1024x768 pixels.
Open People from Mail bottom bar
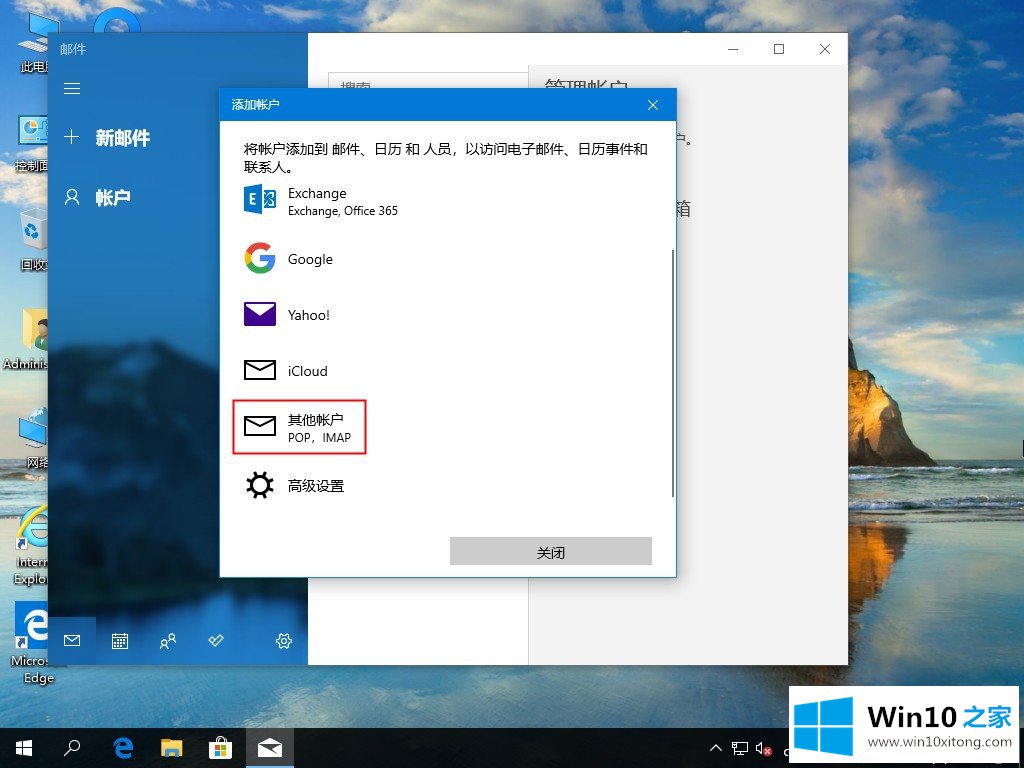click(168, 641)
